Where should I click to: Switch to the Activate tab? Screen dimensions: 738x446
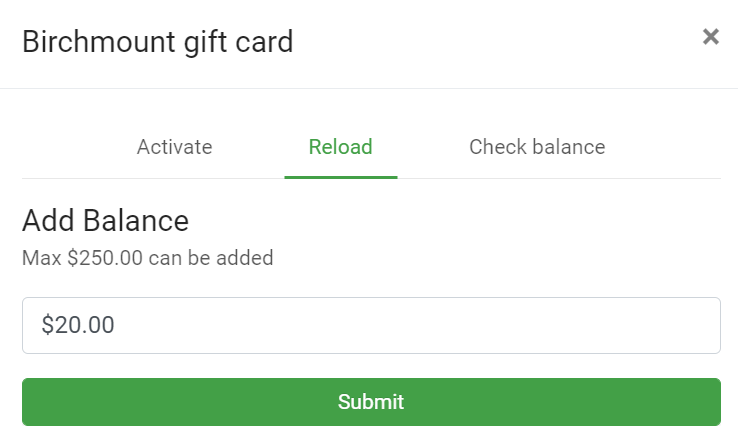[174, 147]
